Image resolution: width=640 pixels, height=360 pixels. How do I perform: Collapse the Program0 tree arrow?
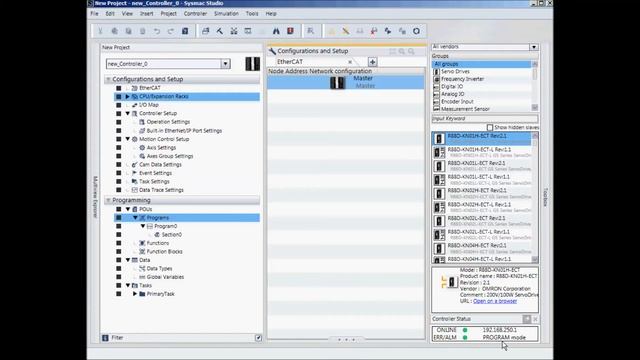tap(143, 226)
